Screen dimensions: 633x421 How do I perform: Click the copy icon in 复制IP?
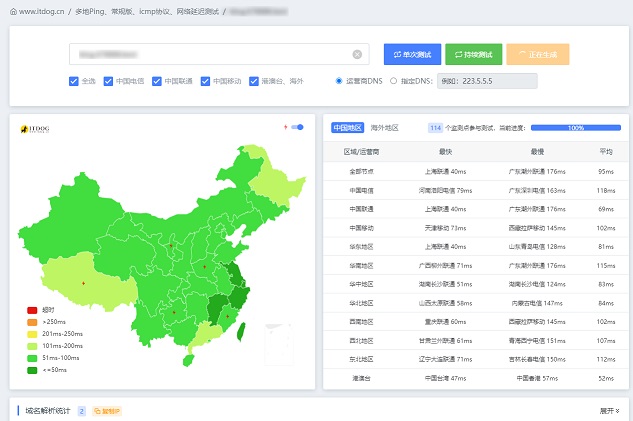[97, 411]
